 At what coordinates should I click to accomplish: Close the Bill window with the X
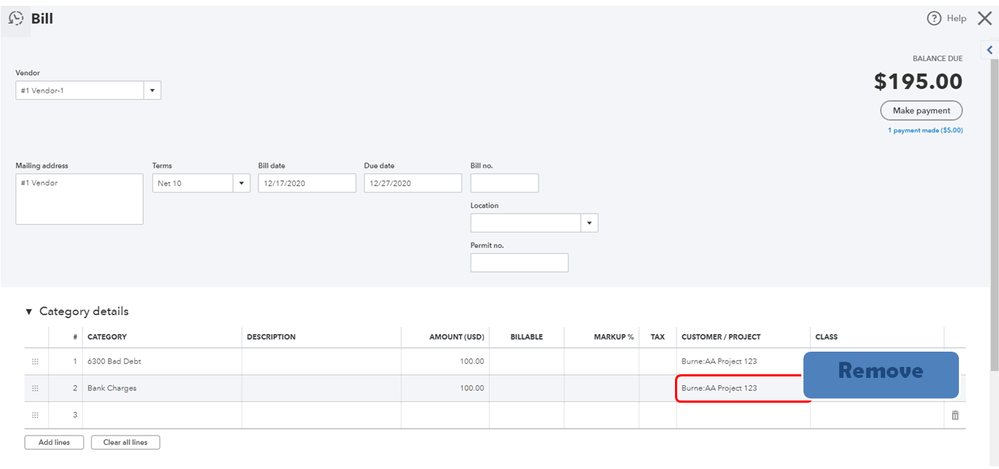984,18
